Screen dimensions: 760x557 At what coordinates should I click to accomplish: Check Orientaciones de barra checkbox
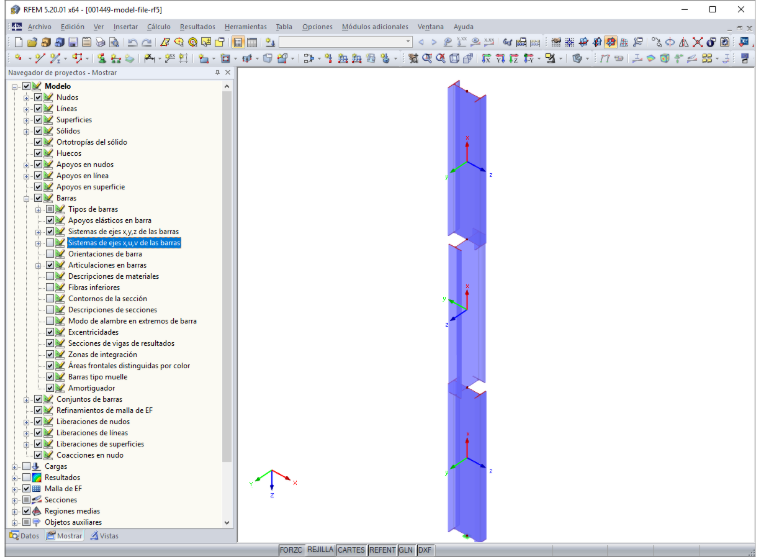pos(50,254)
